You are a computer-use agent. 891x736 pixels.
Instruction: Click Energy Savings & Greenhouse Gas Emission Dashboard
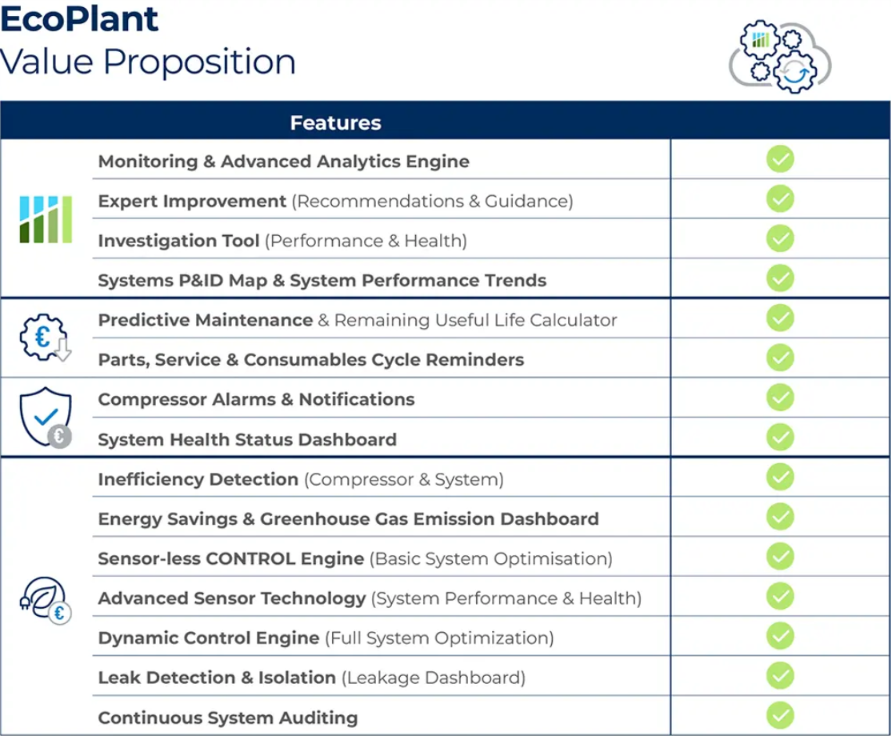click(x=348, y=519)
